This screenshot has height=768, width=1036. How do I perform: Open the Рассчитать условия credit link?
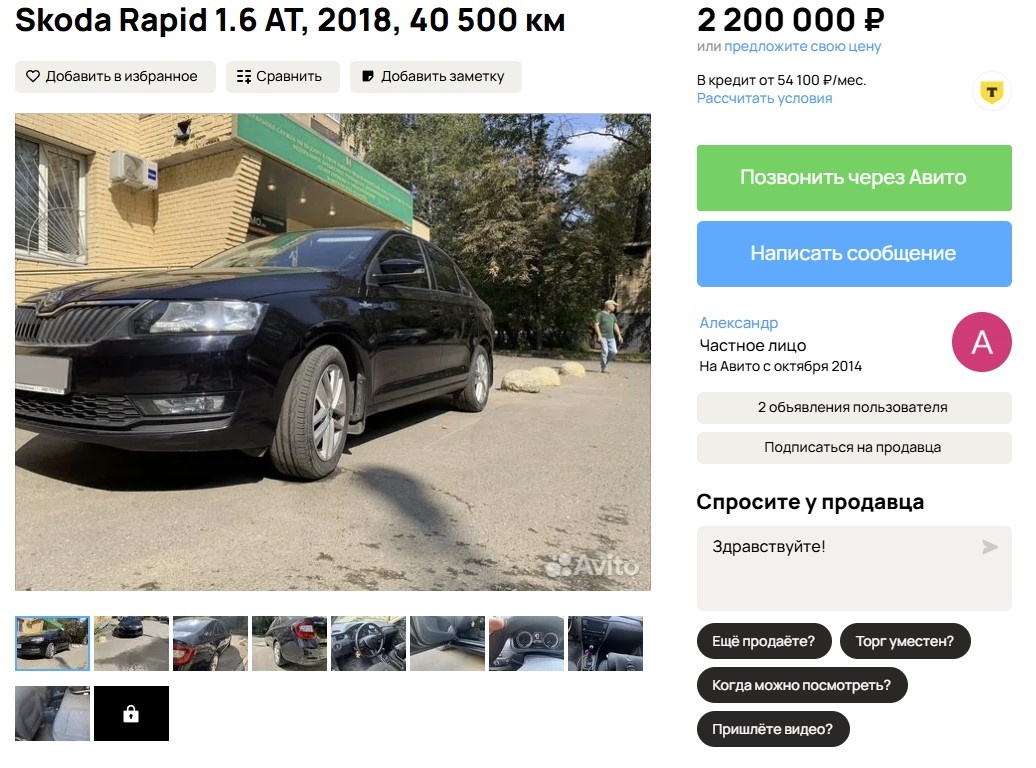(764, 98)
